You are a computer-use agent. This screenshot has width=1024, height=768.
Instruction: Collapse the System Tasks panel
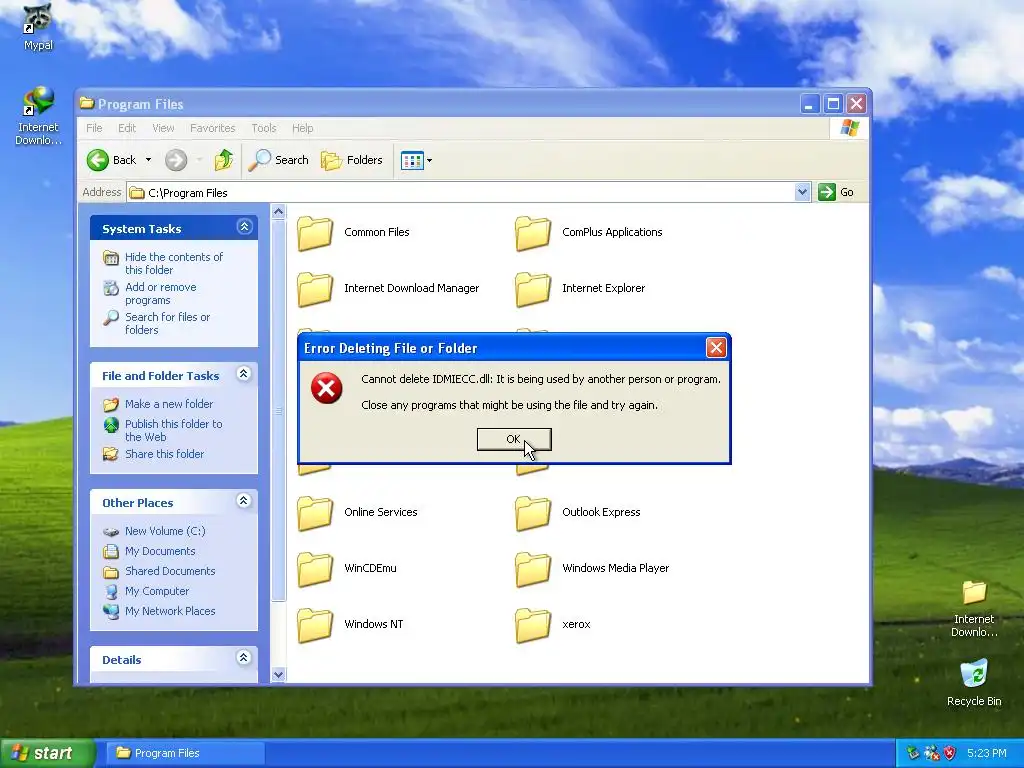(x=244, y=227)
